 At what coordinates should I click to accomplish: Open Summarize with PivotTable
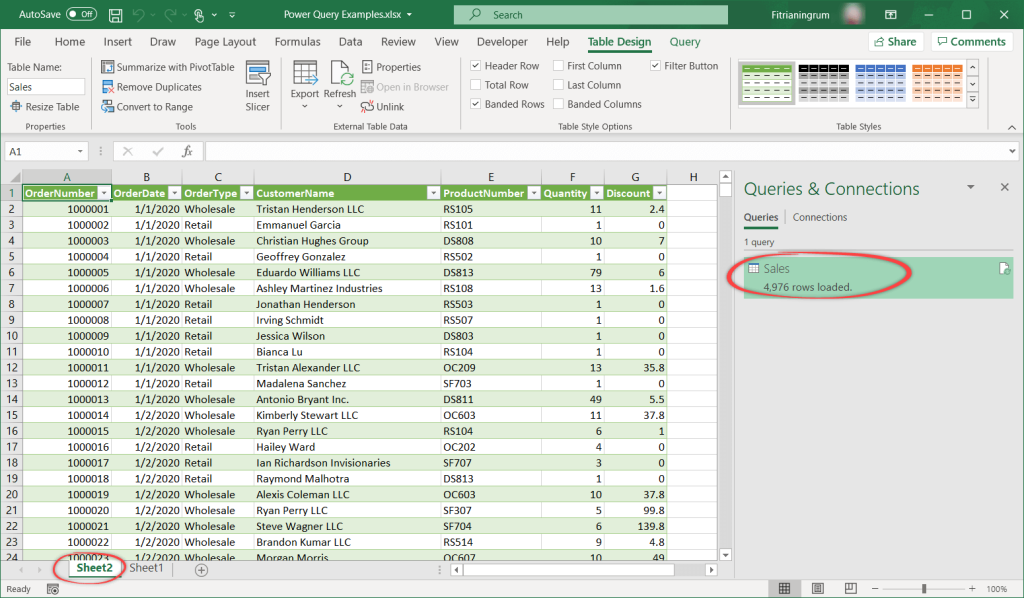(168, 67)
